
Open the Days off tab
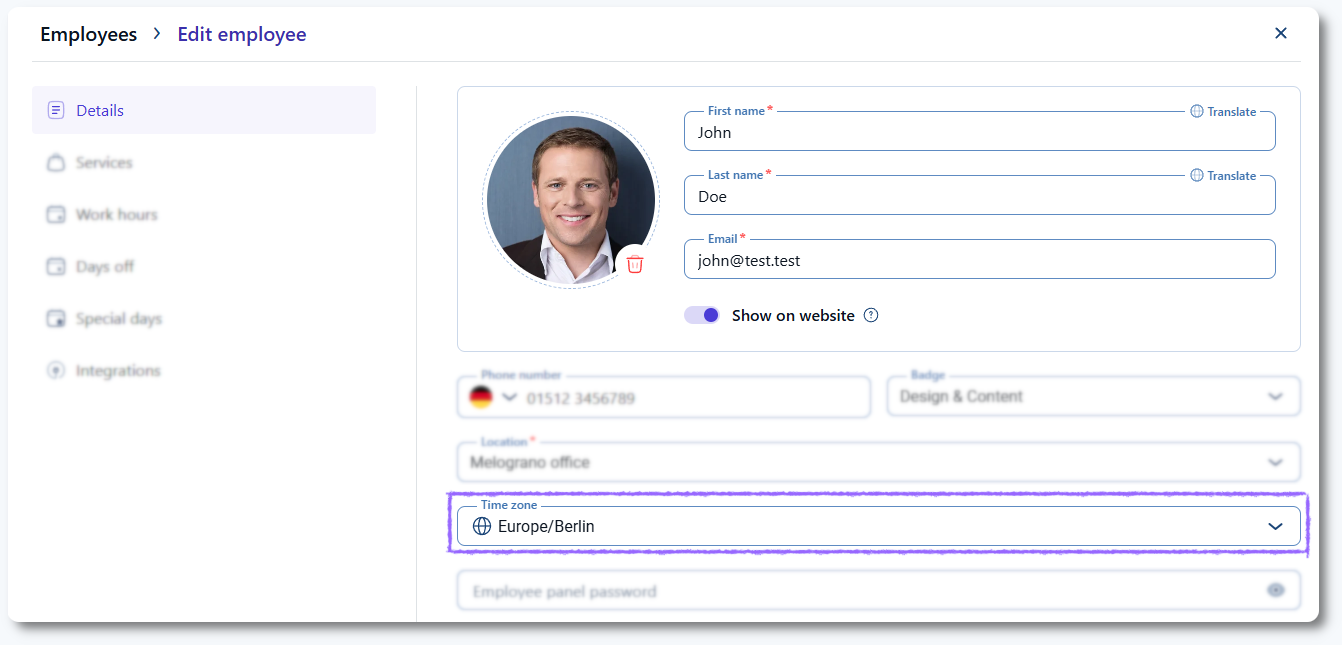pos(104,267)
